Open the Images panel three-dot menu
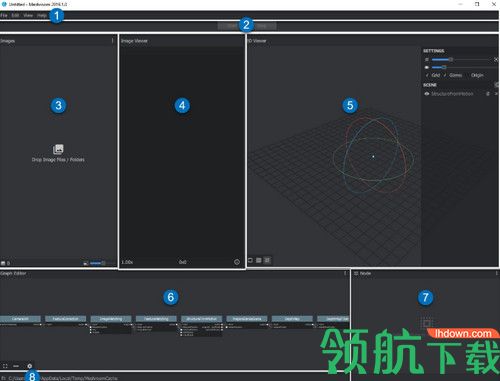The width and height of the screenshot is (500, 381). point(112,41)
